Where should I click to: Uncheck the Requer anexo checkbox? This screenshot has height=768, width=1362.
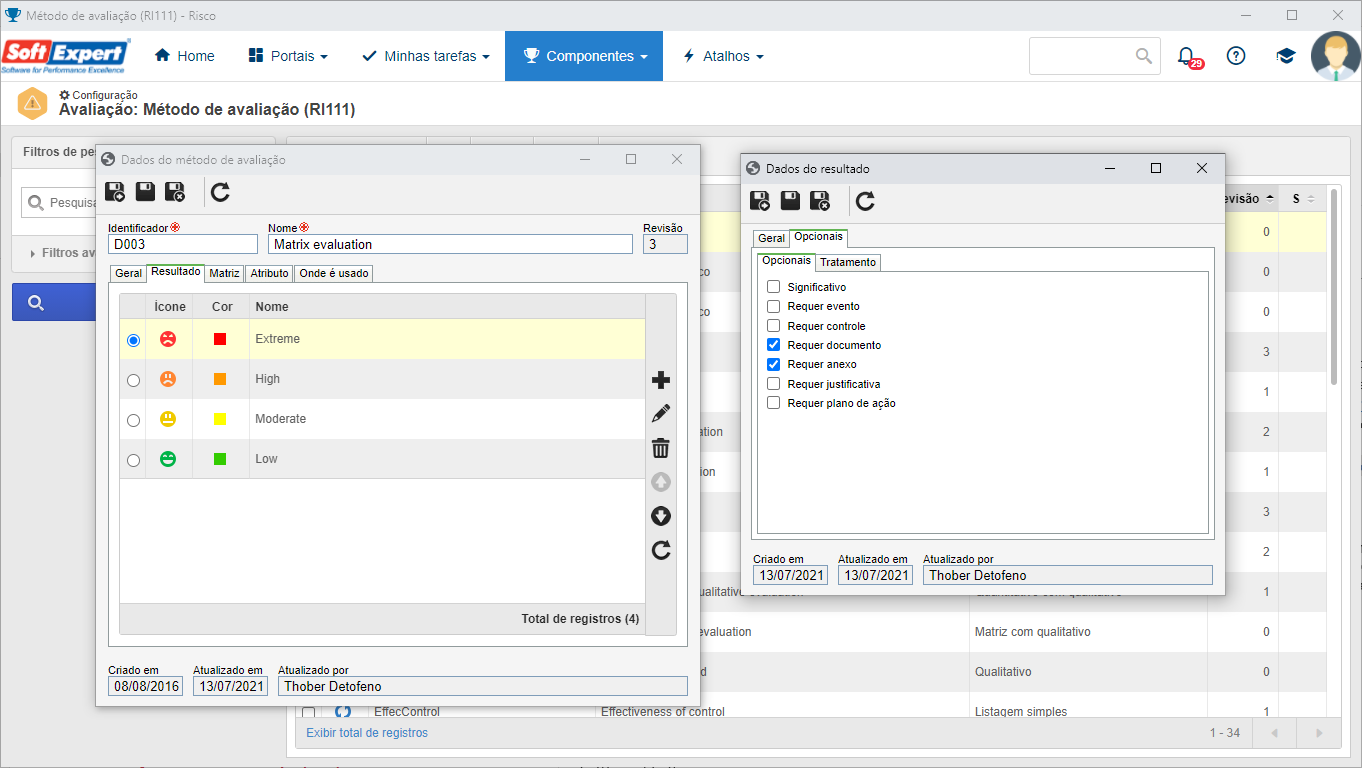tap(773, 364)
